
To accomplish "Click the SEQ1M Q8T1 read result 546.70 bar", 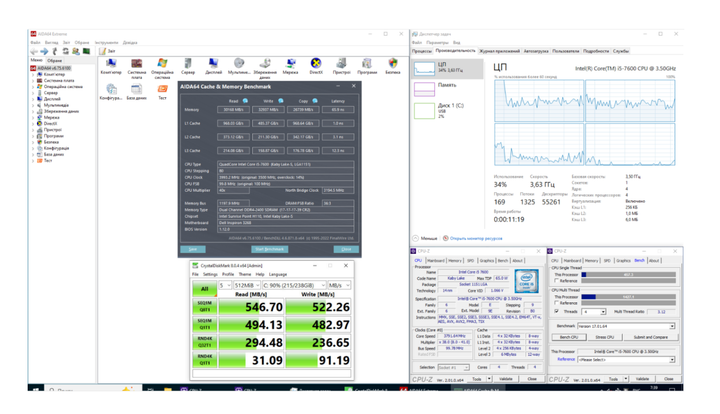I will tap(251, 307).
